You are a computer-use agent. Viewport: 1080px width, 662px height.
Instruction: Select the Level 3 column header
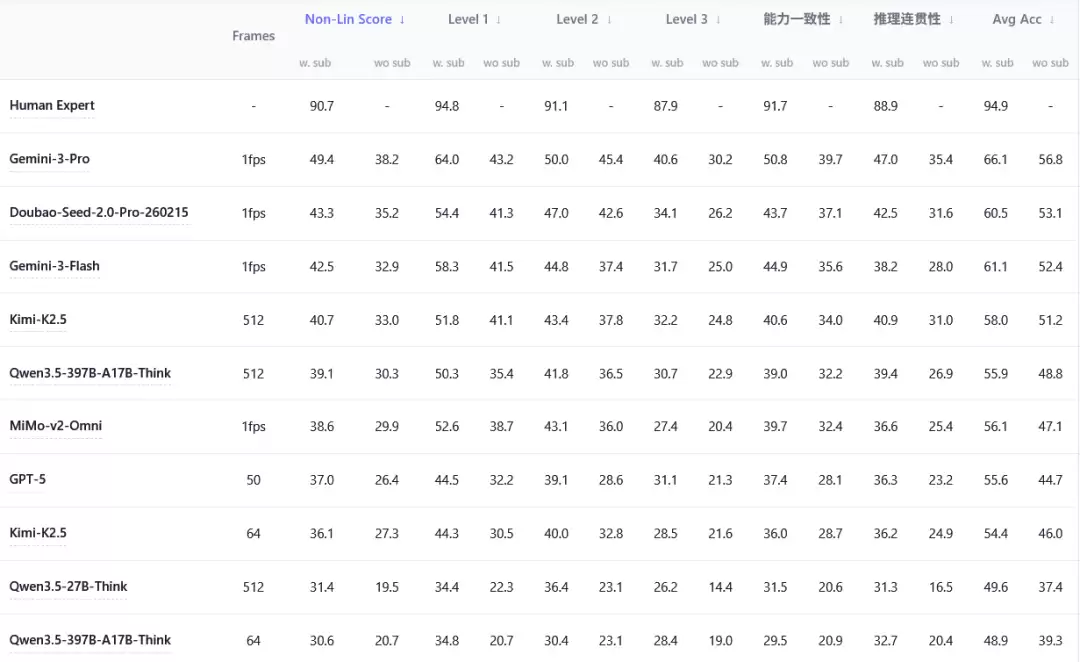point(686,19)
